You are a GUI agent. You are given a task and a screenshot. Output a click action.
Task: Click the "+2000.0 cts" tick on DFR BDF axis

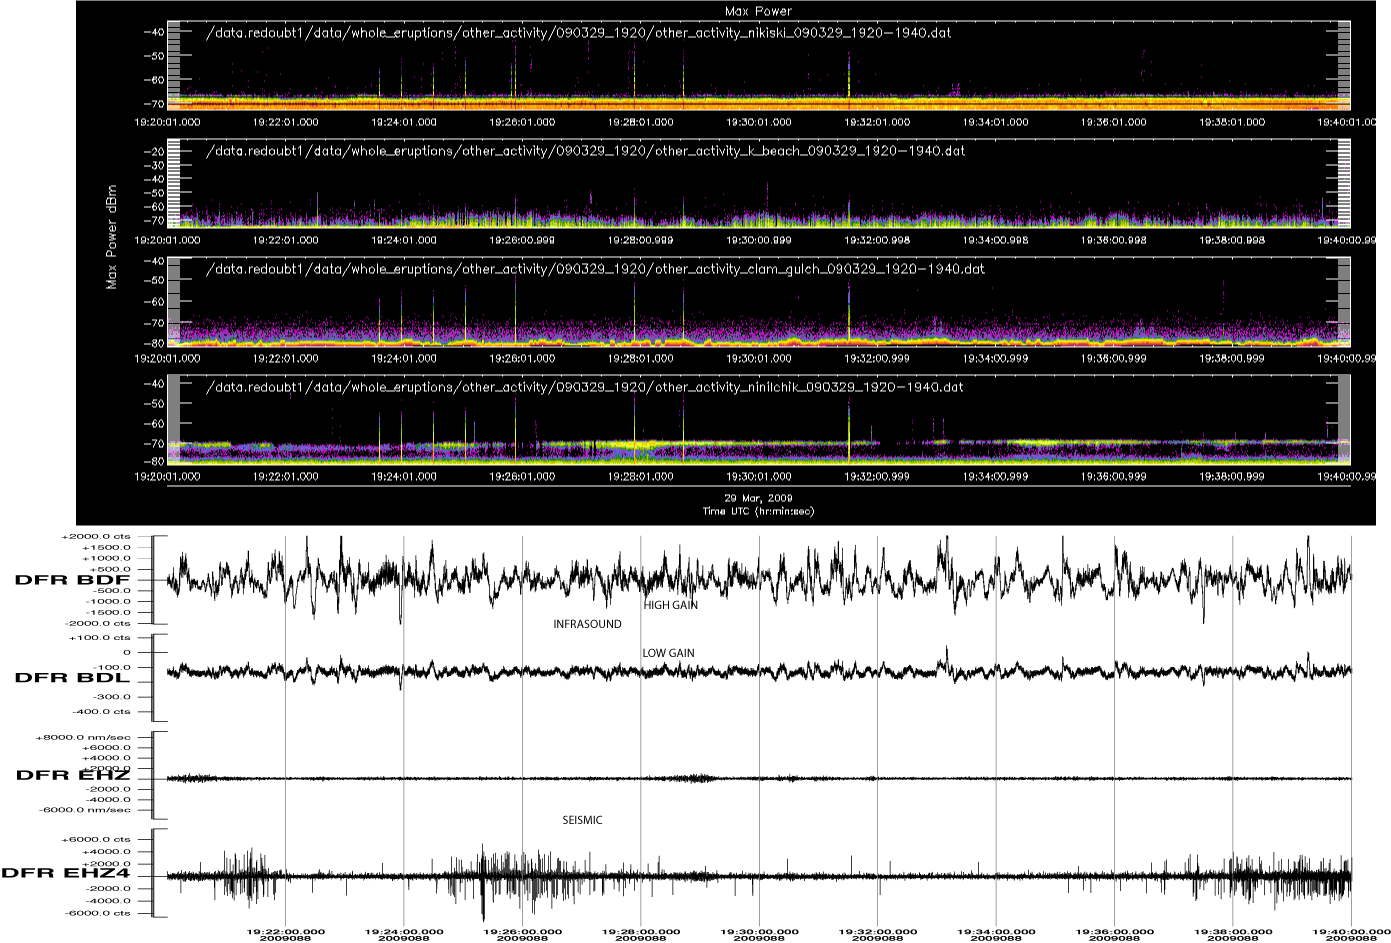(95, 537)
